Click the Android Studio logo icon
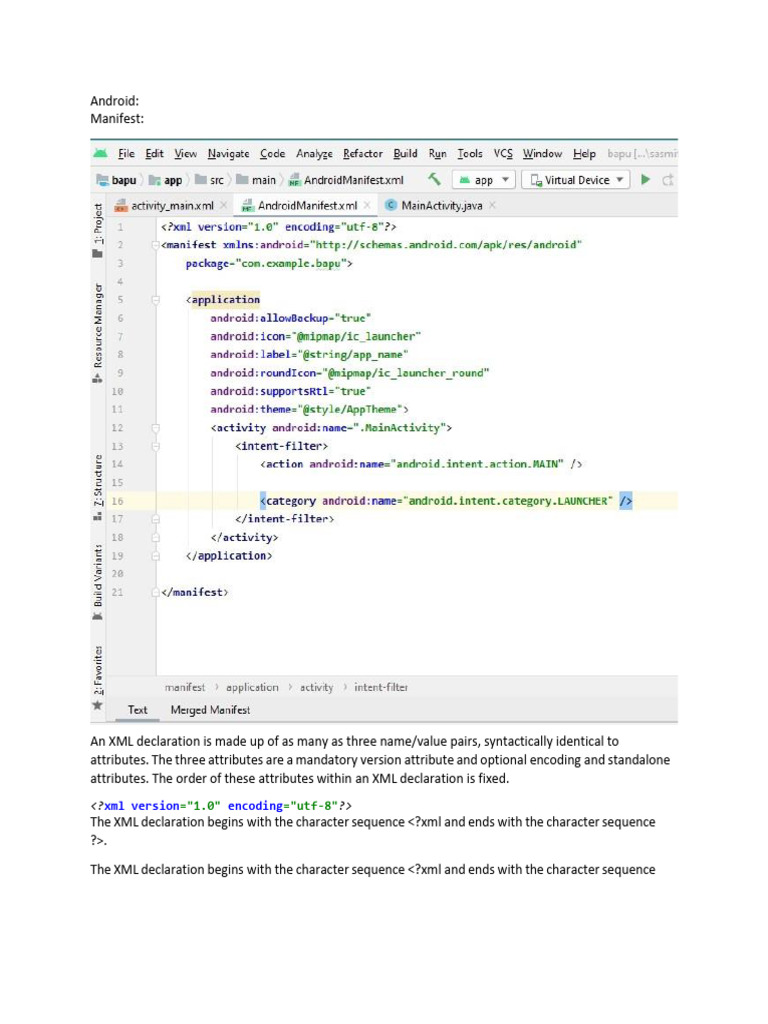 (100, 154)
